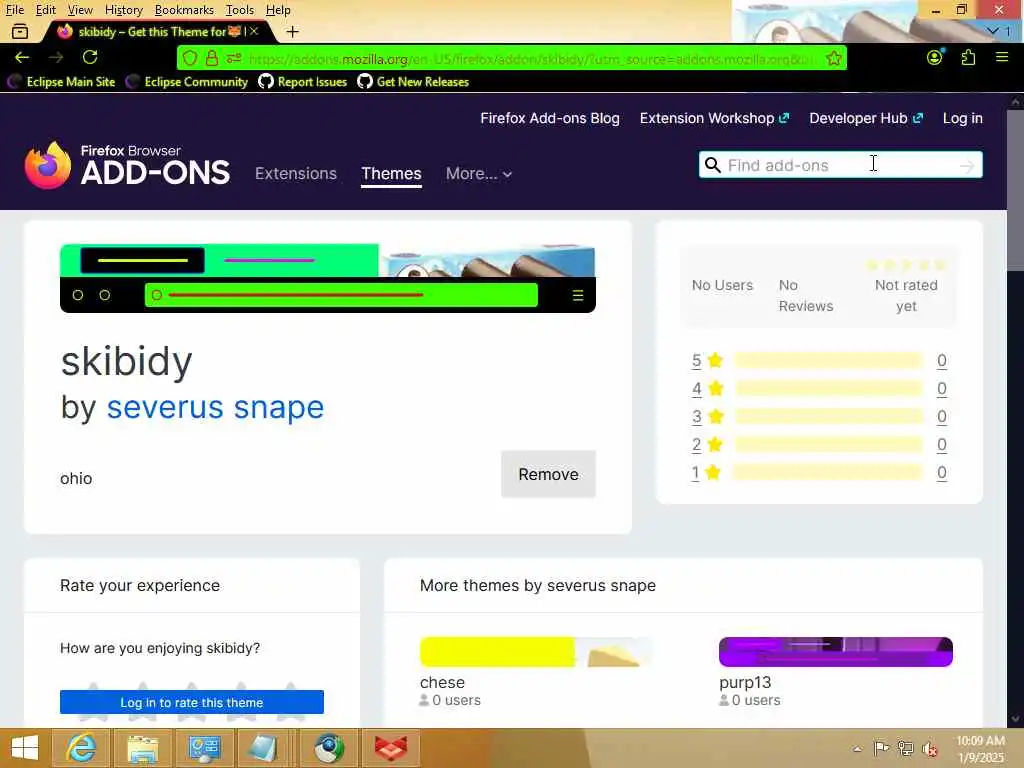Viewport: 1024px width, 768px height.
Task: Go back to the previous page
Action: (22, 57)
